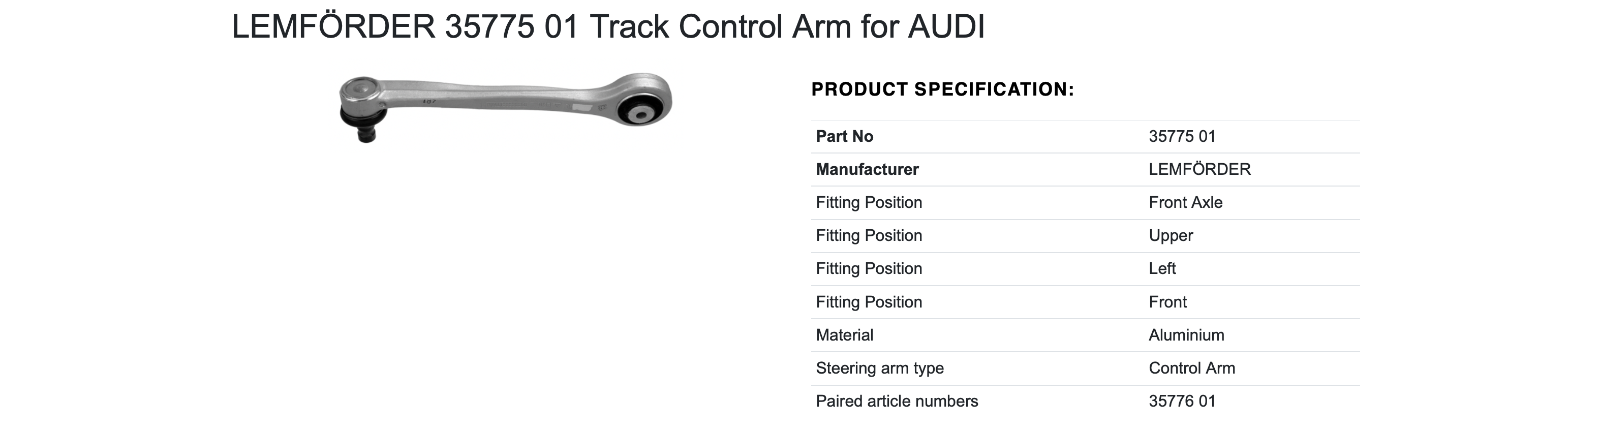Click Fitting Position label beside Front Axle
1600x429 pixels.
(x=869, y=202)
